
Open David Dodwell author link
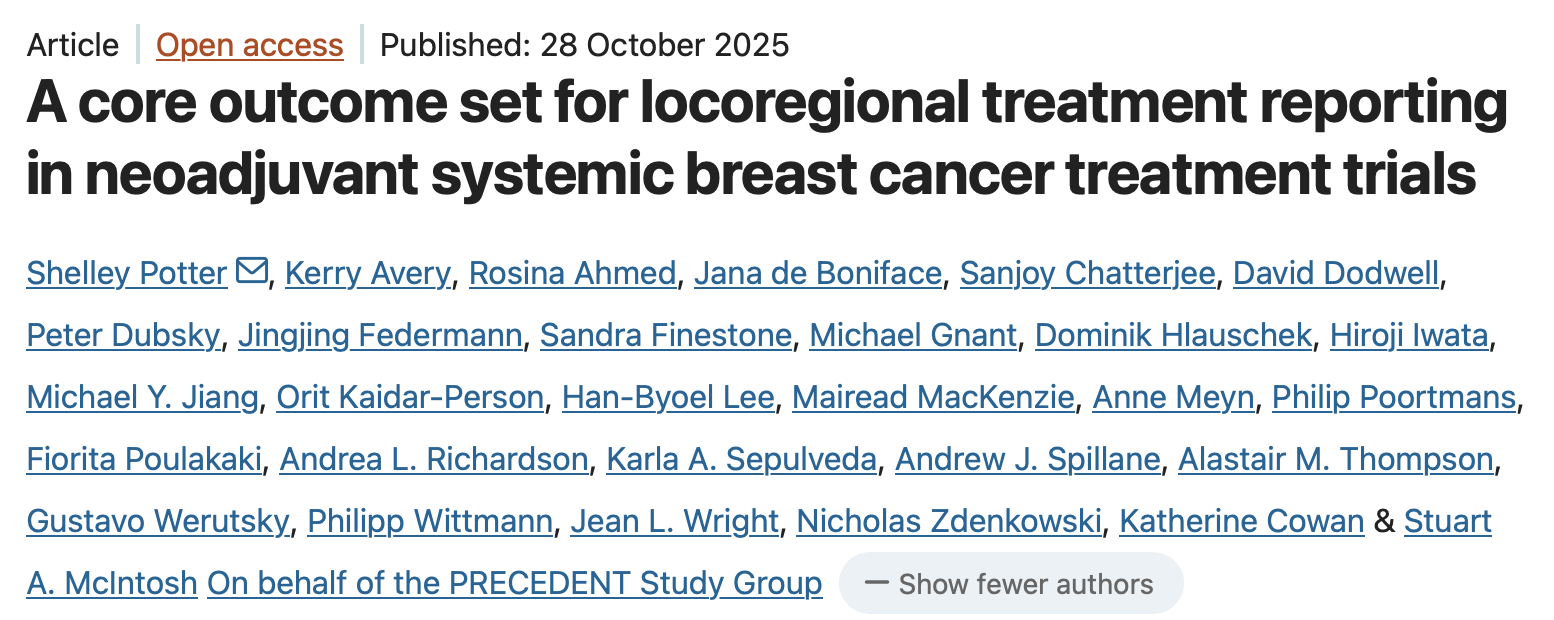pos(1336,273)
